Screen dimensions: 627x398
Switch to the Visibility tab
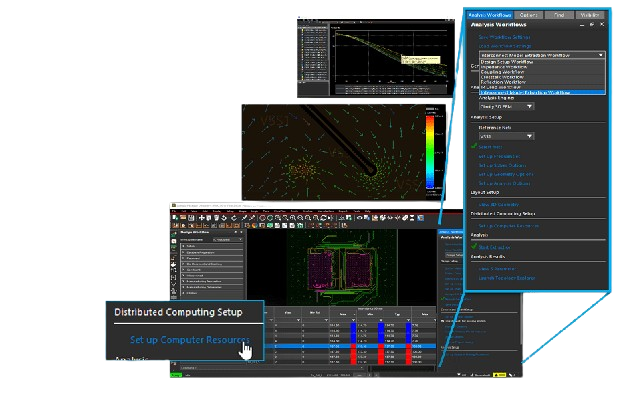coord(590,15)
